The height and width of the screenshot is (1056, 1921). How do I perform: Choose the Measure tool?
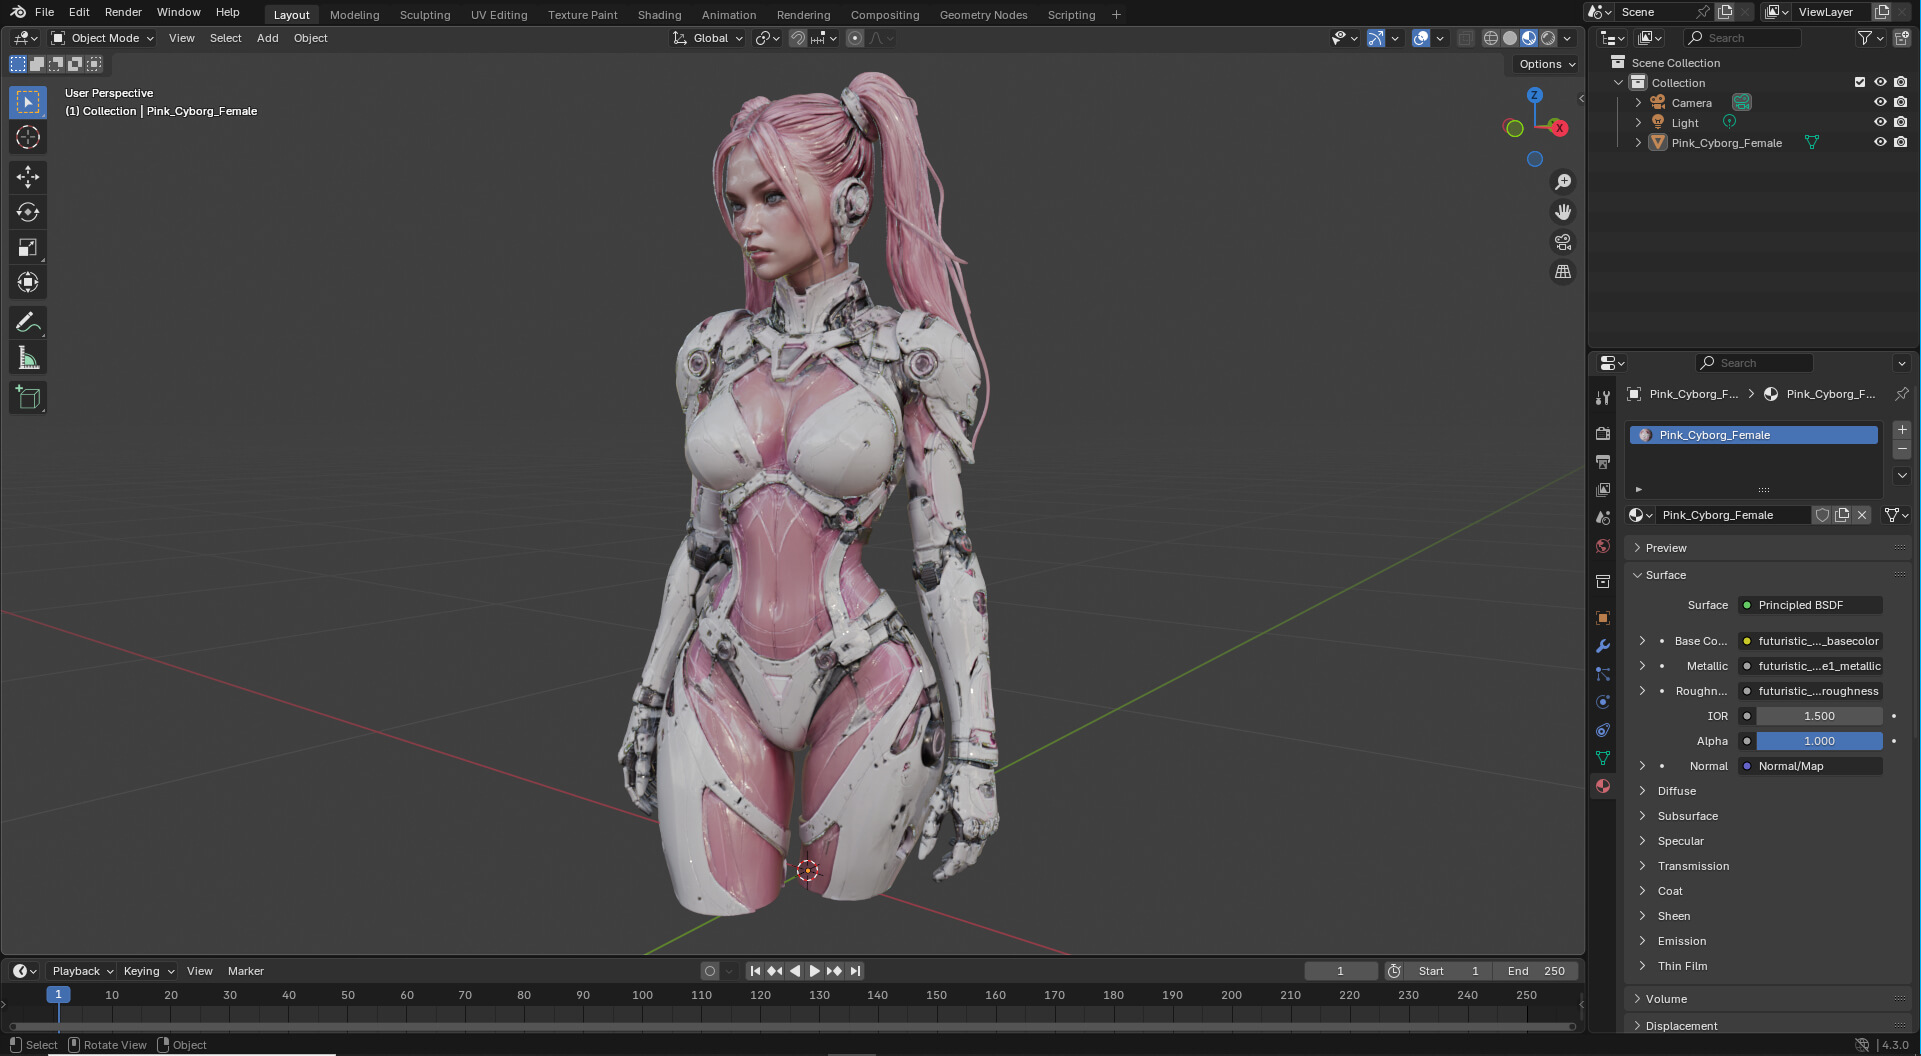coord(28,358)
